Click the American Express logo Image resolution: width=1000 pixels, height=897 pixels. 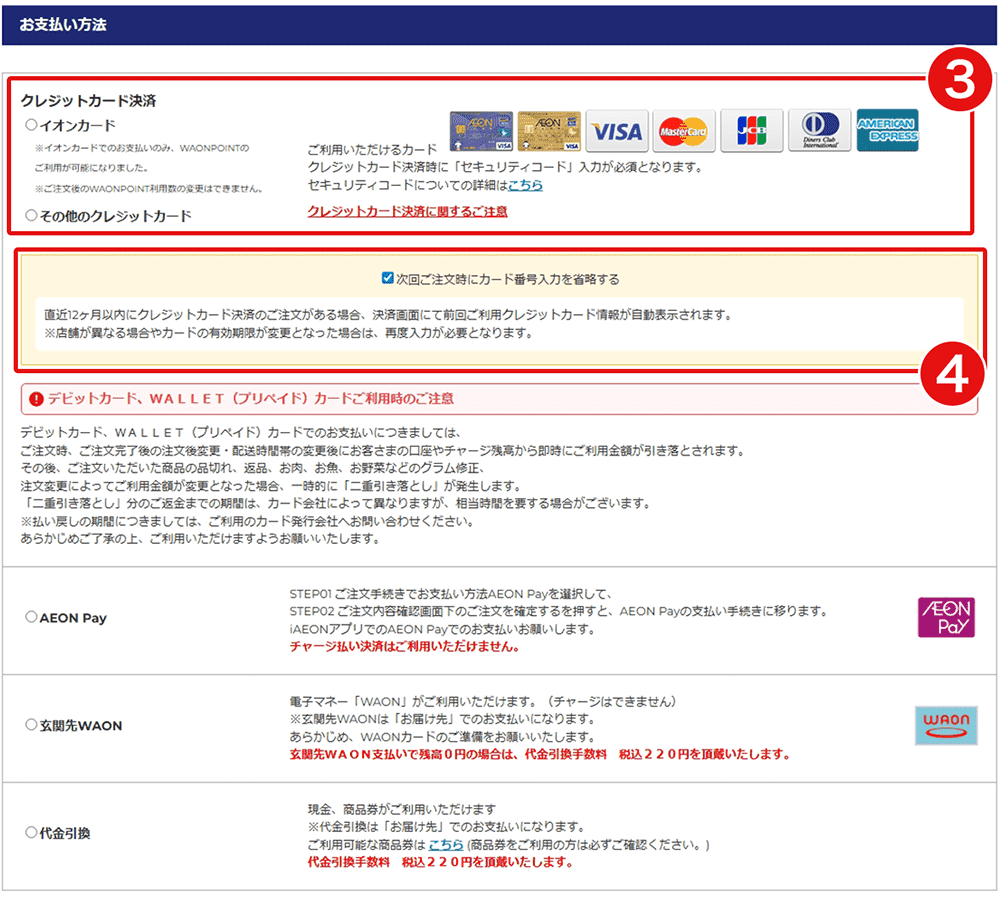[887, 131]
